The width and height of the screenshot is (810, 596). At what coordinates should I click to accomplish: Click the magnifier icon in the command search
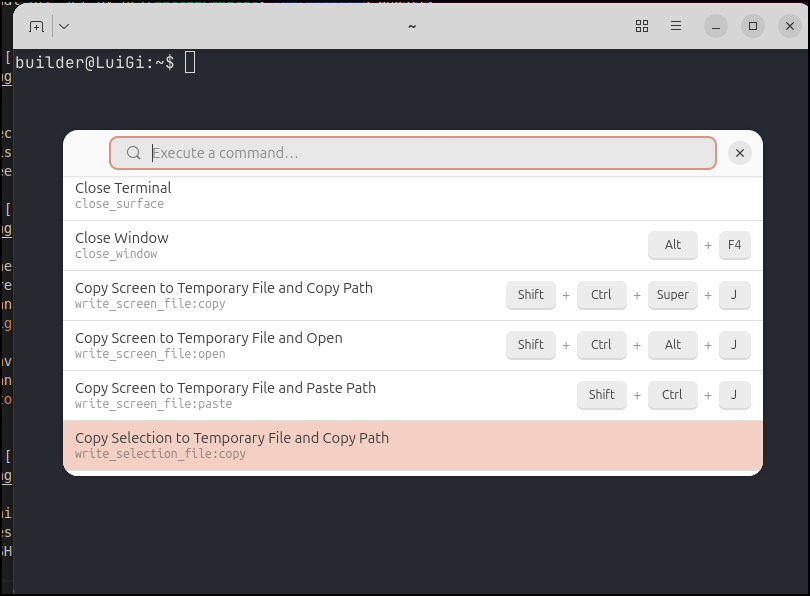coord(134,153)
